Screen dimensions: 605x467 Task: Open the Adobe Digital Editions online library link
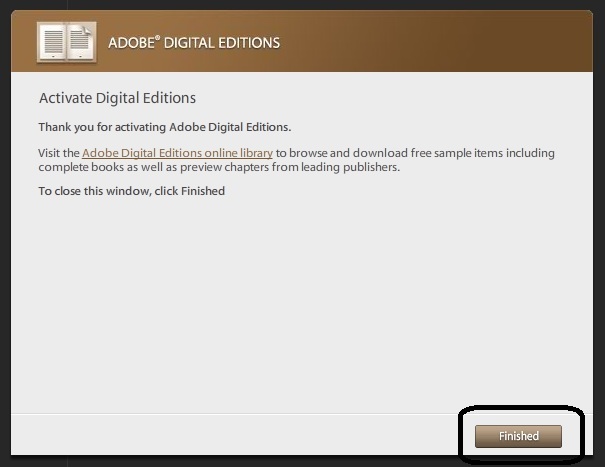point(177,153)
